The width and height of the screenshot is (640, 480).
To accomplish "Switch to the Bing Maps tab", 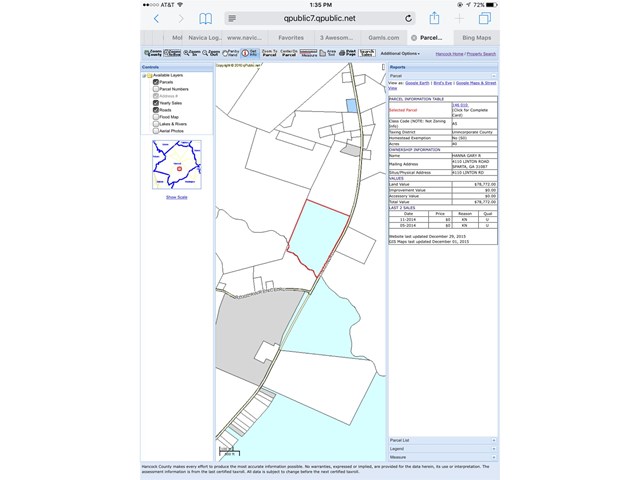I will [476, 38].
